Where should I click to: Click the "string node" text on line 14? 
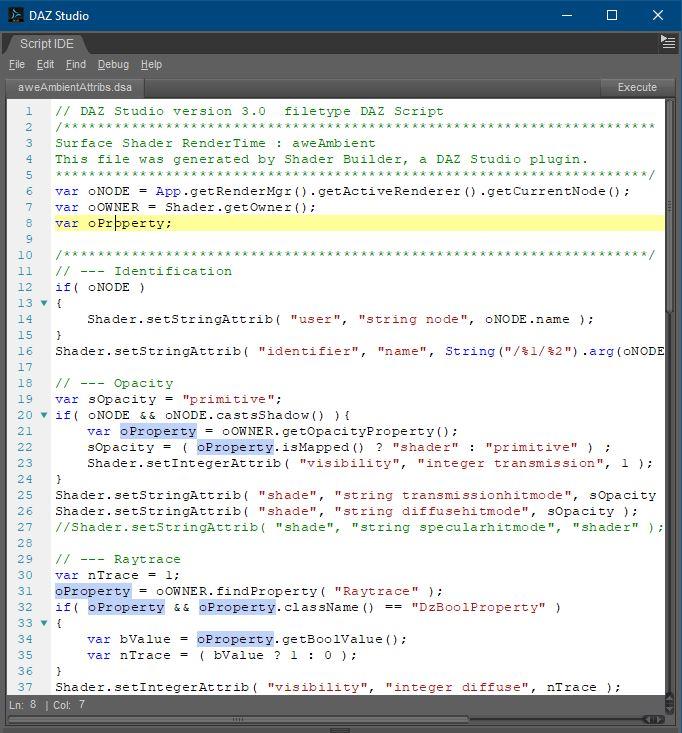click(413, 319)
